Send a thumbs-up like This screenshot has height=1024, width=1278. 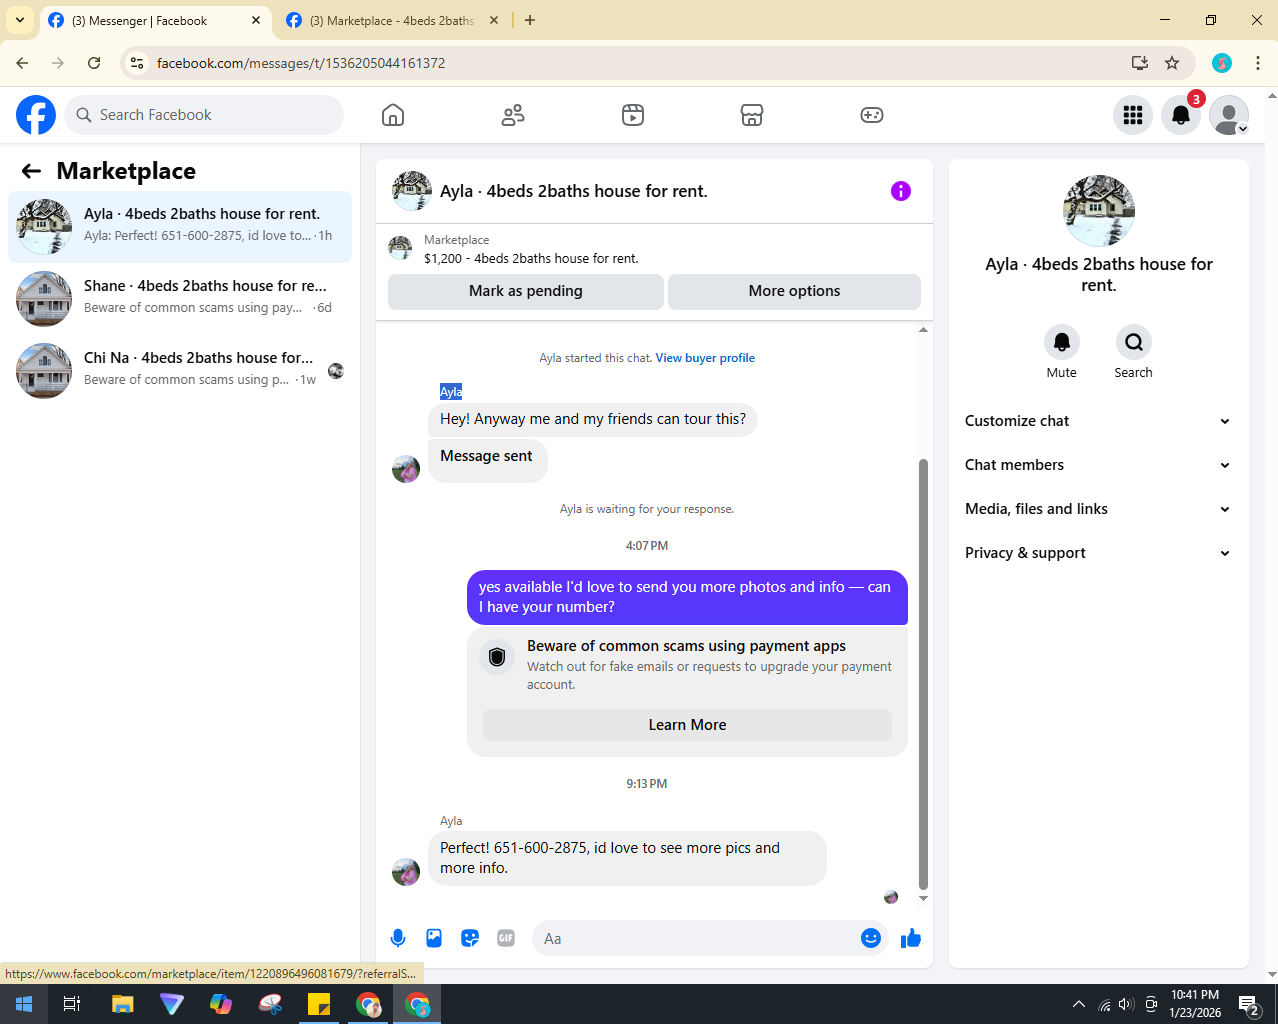(x=911, y=938)
